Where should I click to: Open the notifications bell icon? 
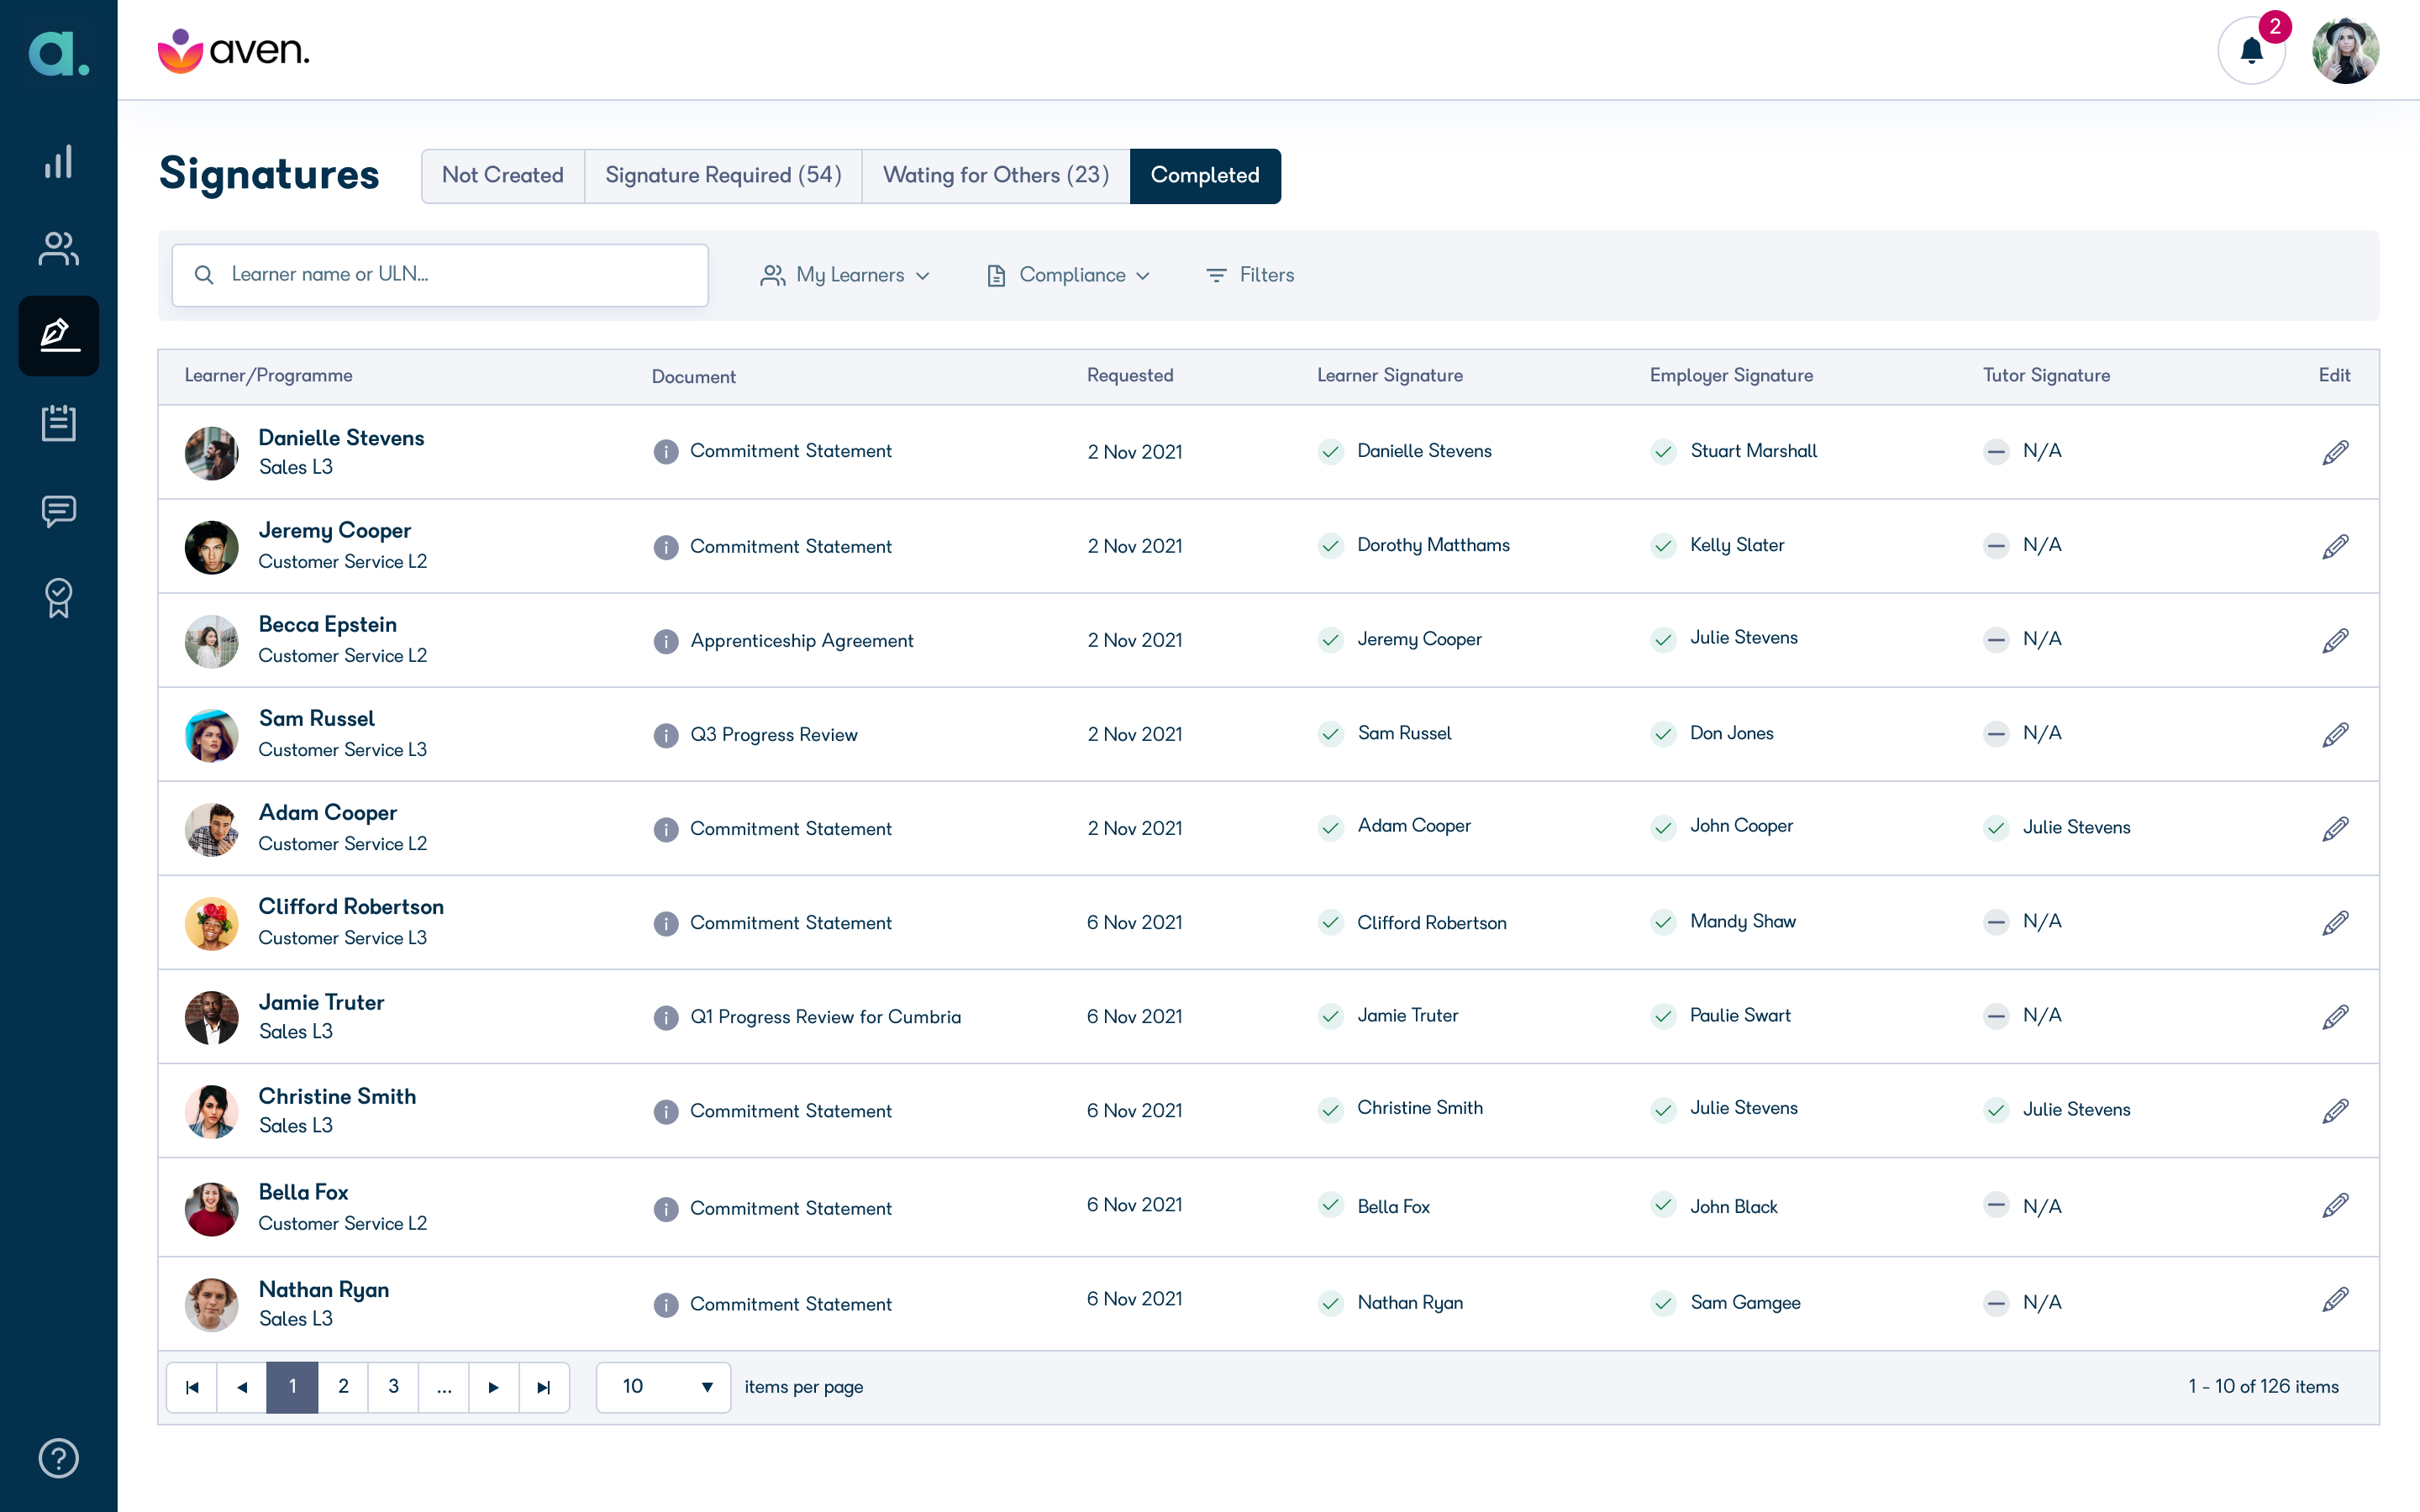click(x=2251, y=50)
